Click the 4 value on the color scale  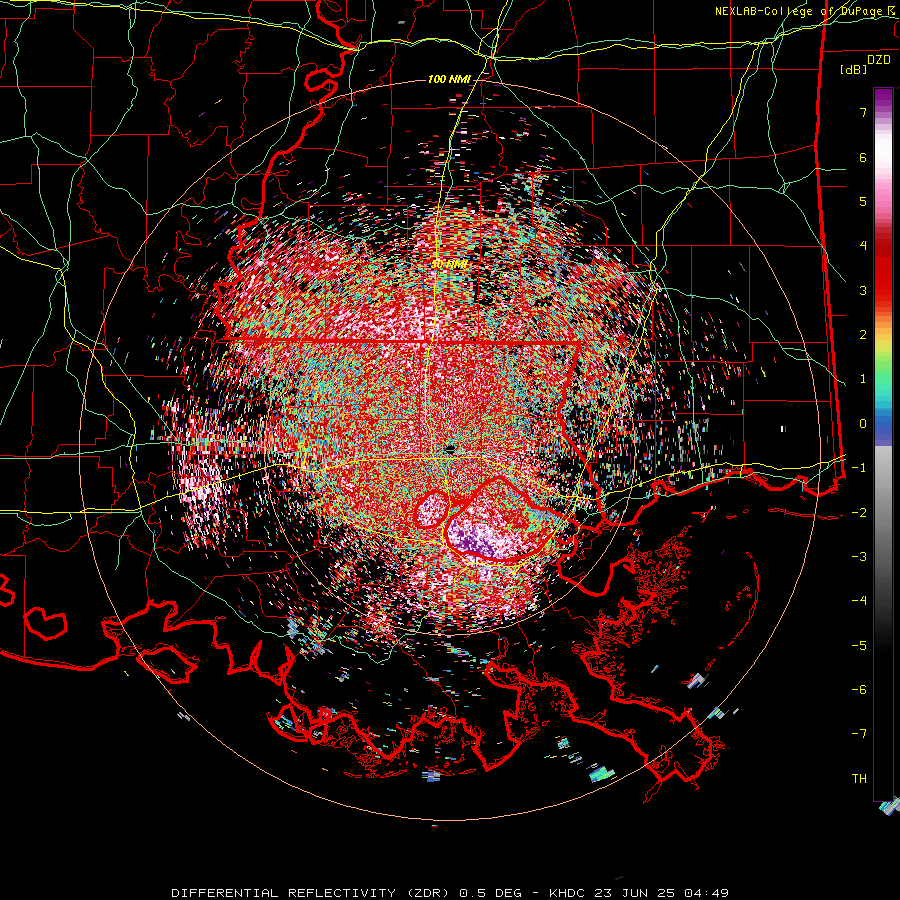tap(863, 246)
